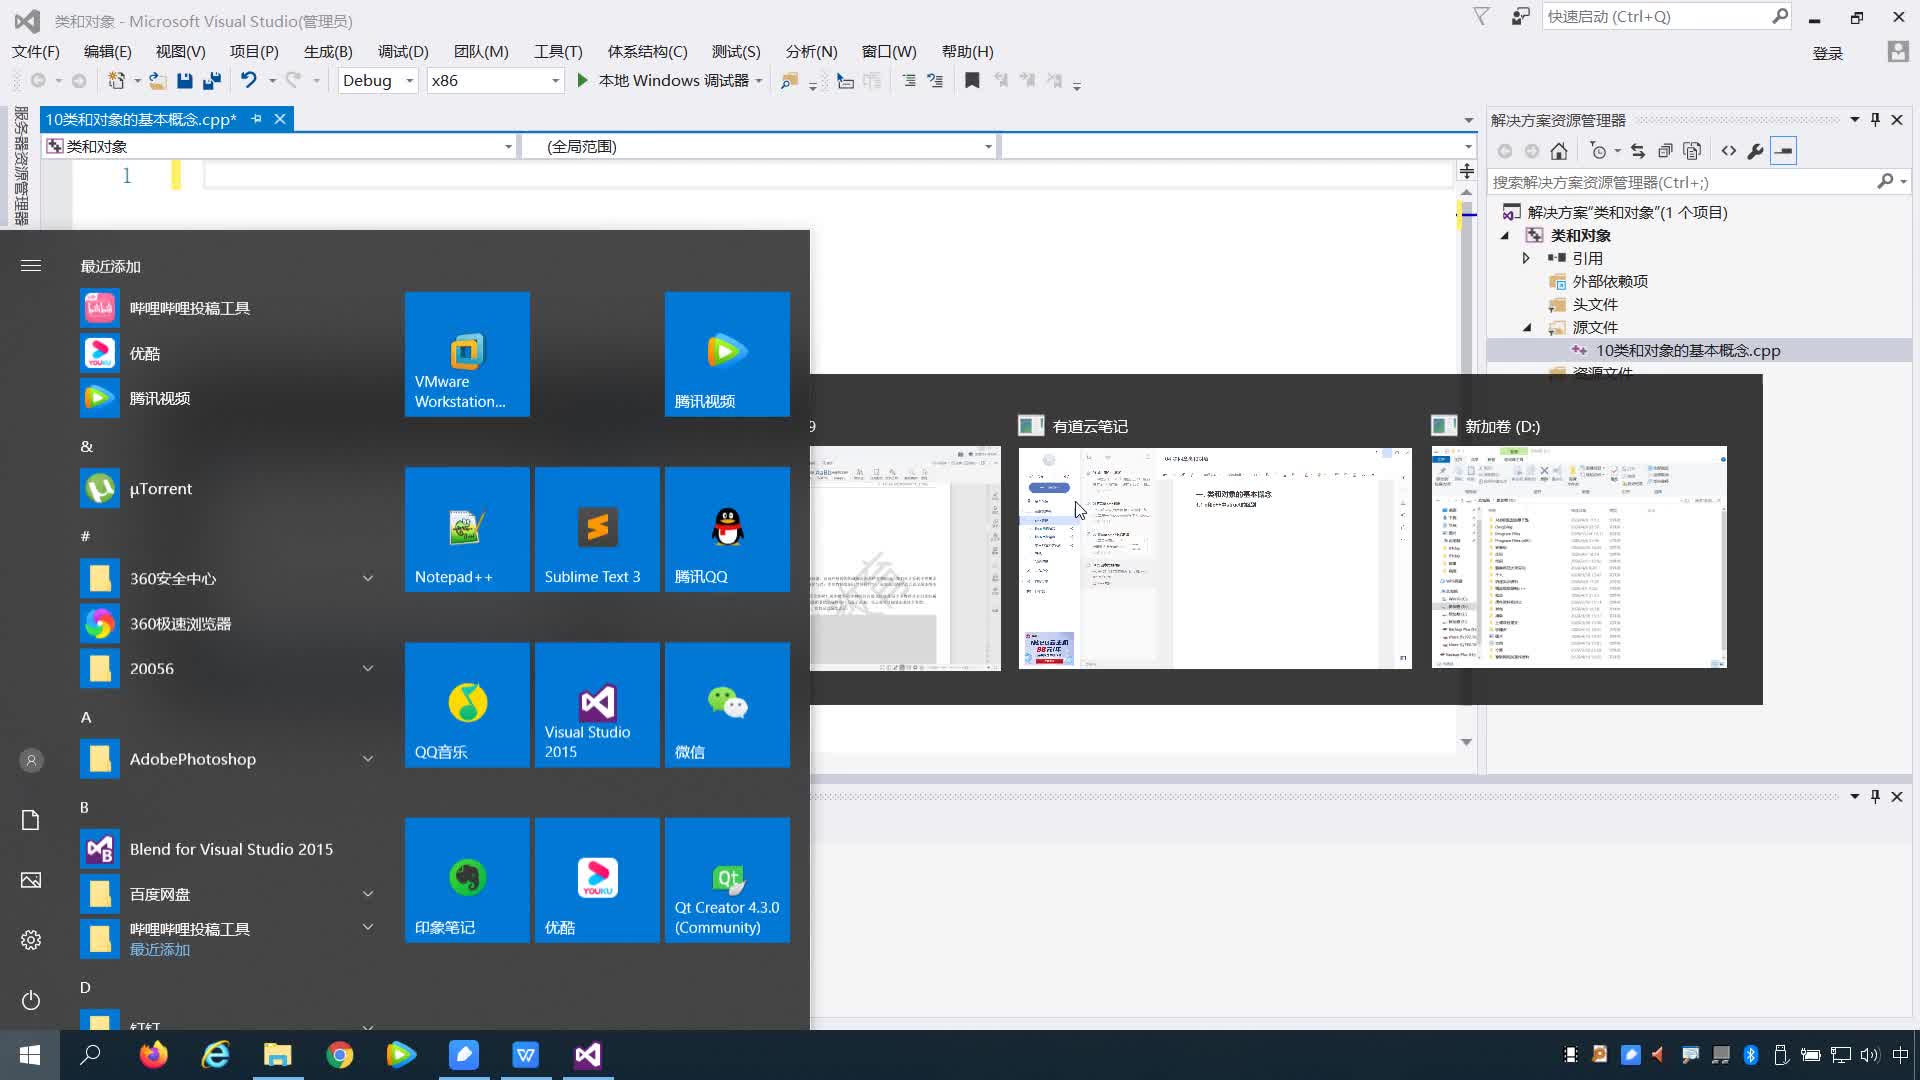The image size is (1920, 1080).
Task: Expand Start menu hamburger button
Action: (x=31, y=266)
